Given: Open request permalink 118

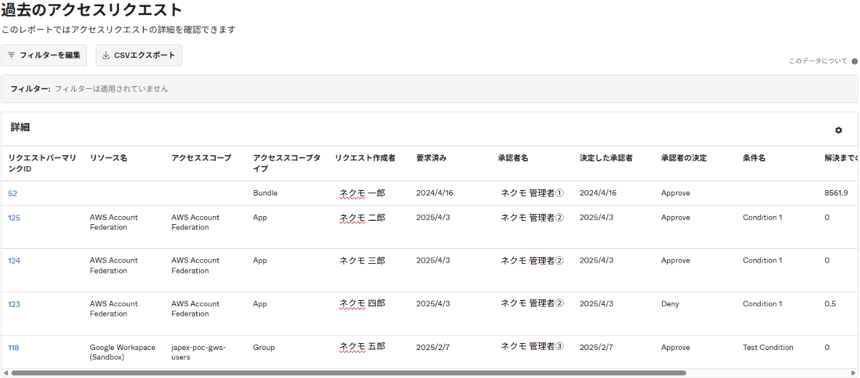Looking at the screenshot, I should tap(14, 347).
